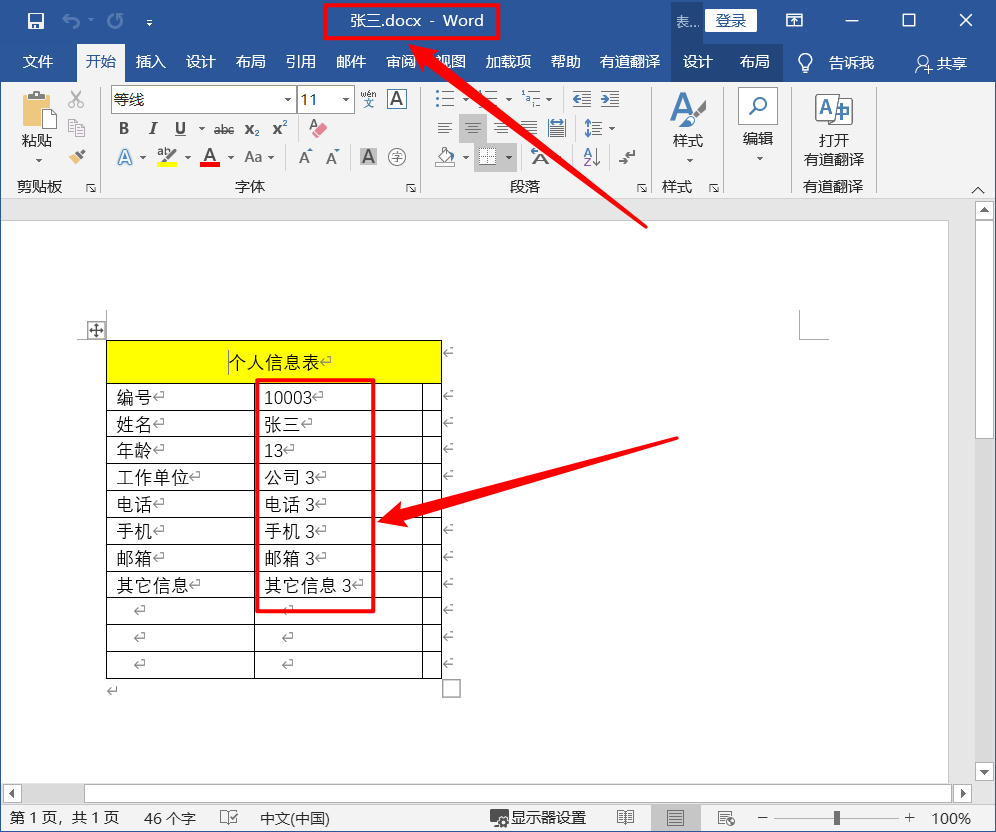Open the 审阅 ribbon tab
The height and width of the screenshot is (832, 996).
[x=401, y=62]
